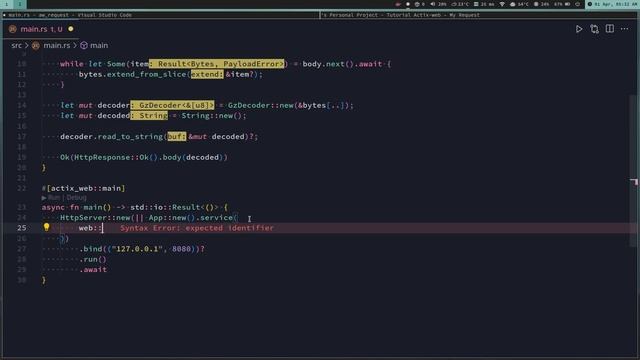Click the ': String' inlay hint on line 15
The image size is (640, 360).
click(x=149, y=116)
